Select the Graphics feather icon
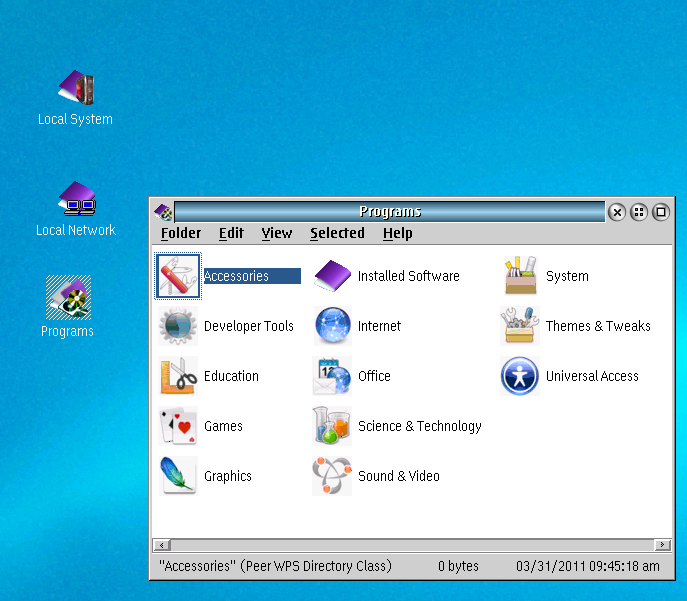This screenshot has width=687, height=601. 178,476
